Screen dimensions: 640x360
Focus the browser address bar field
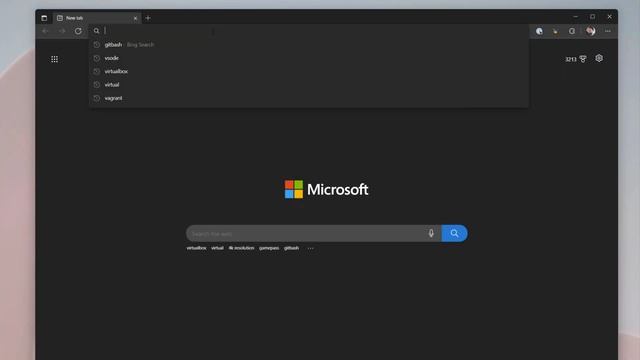309,31
